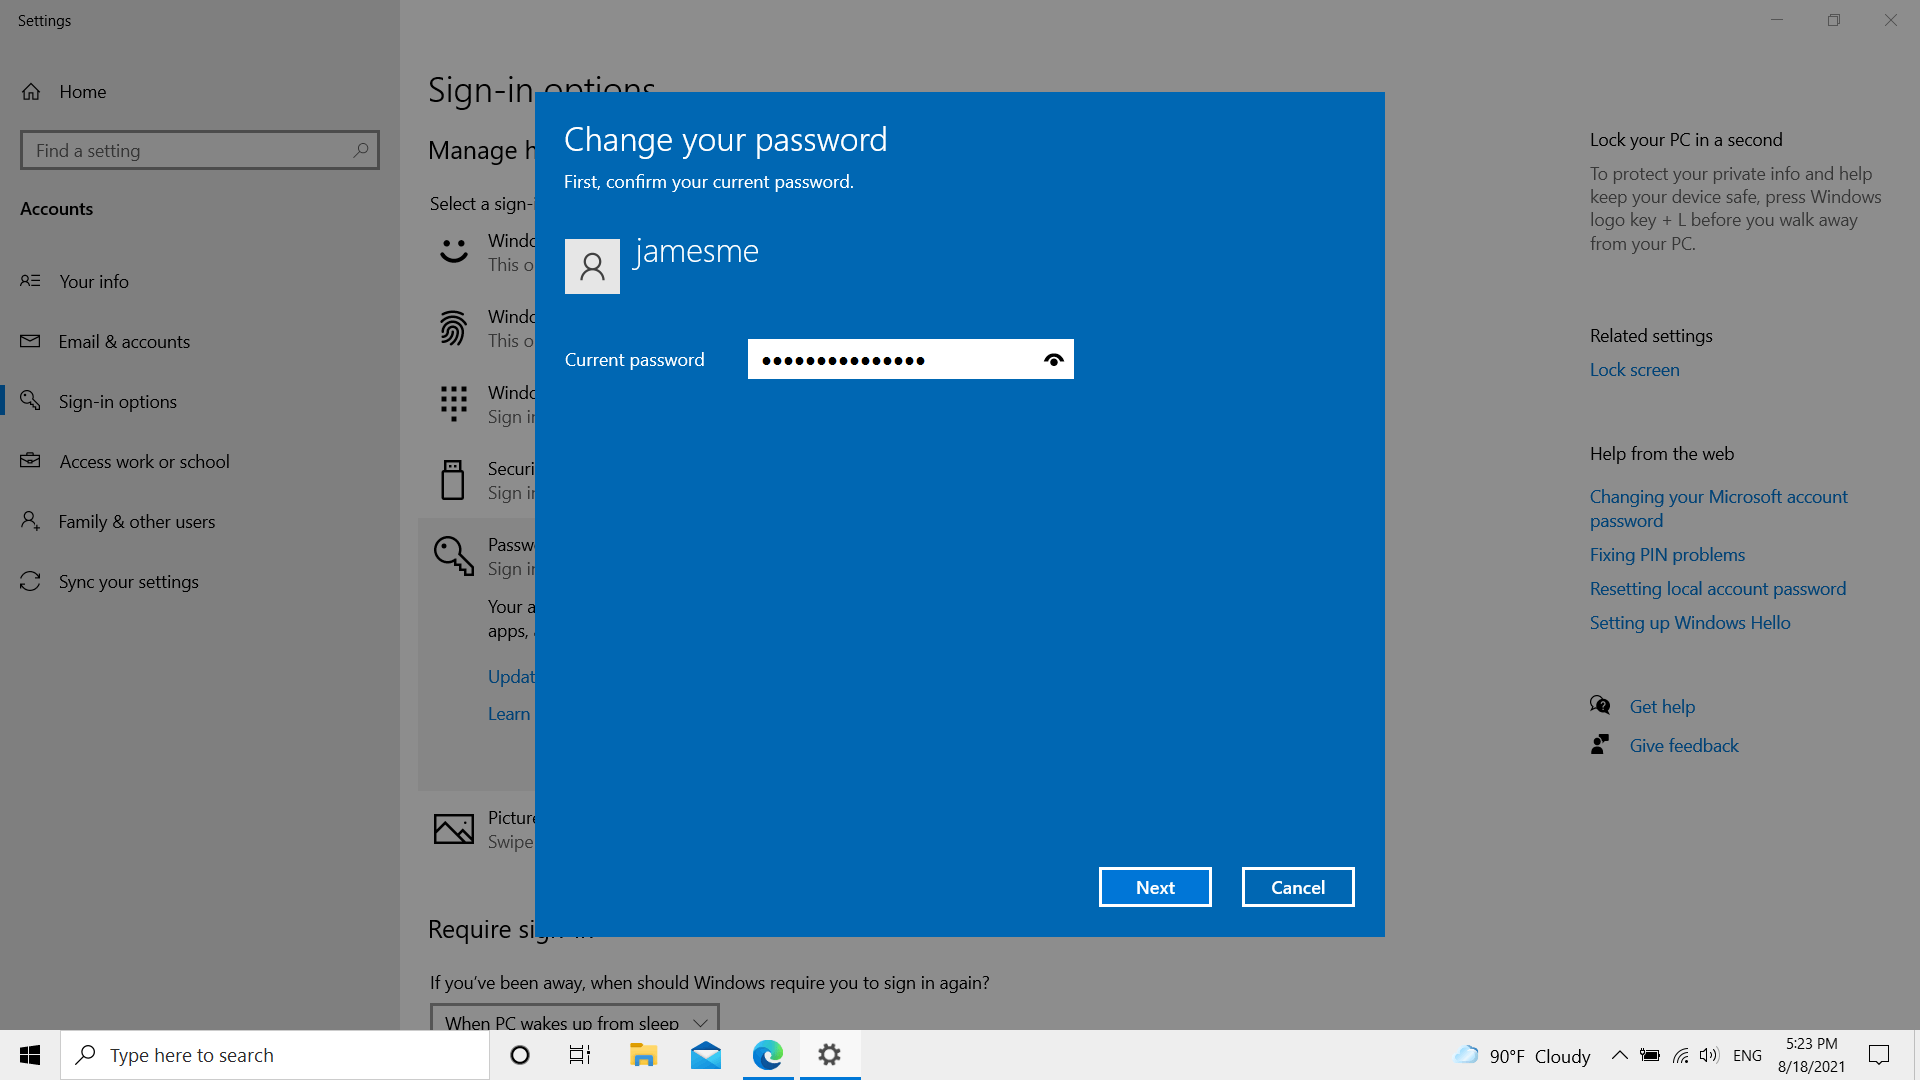
Task: Open the Home settings page
Action: [x=82, y=92]
